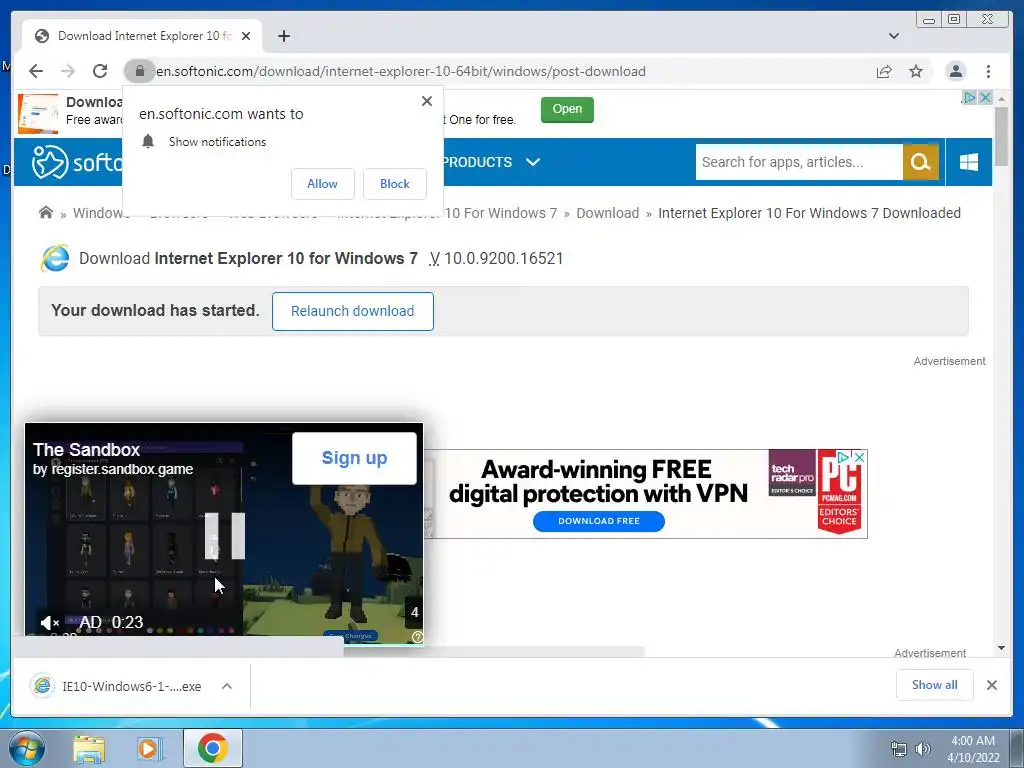1024x768 pixels.
Task: Share this page using the share icon
Action: tap(884, 71)
